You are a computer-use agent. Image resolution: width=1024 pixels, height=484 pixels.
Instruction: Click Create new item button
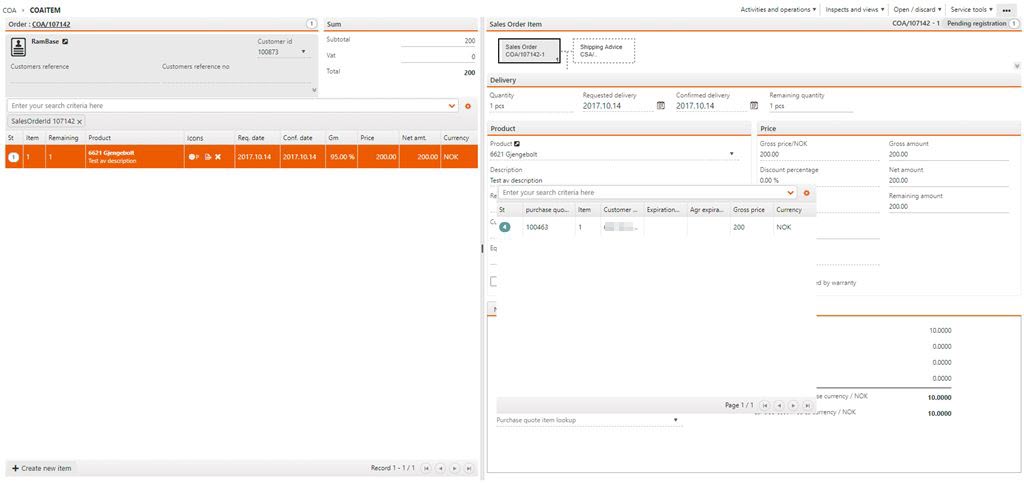pyautogui.click(x=41, y=468)
